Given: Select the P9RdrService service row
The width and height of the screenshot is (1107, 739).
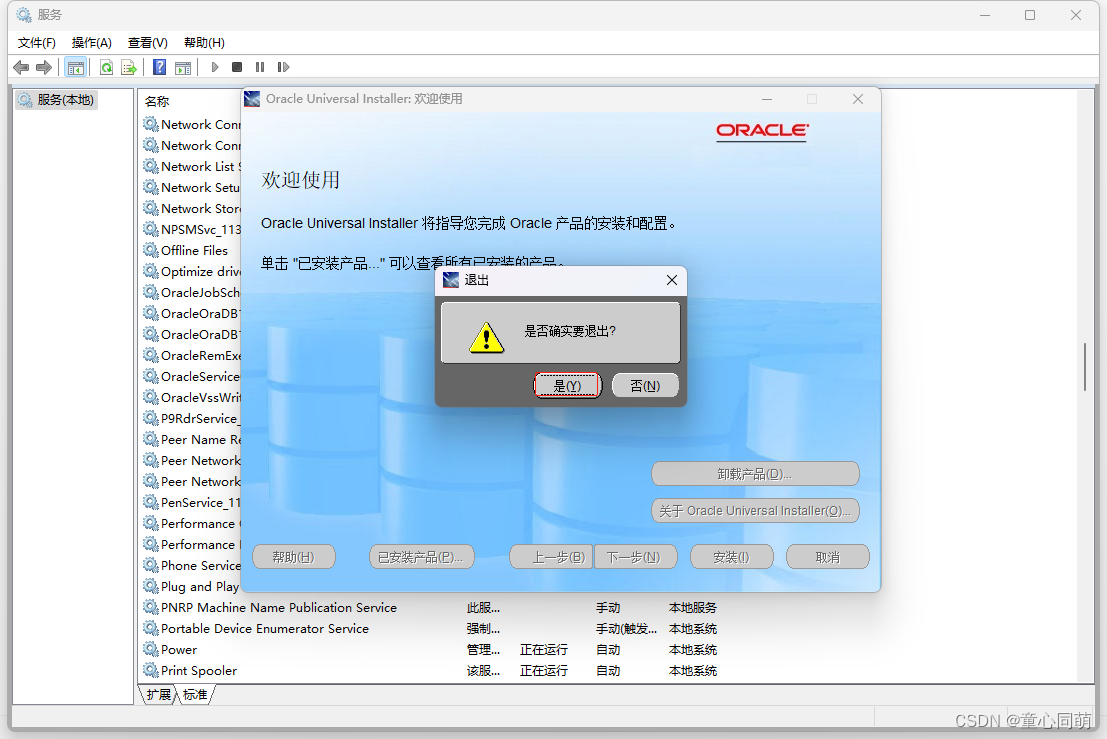Looking at the screenshot, I should click(191, 419).
